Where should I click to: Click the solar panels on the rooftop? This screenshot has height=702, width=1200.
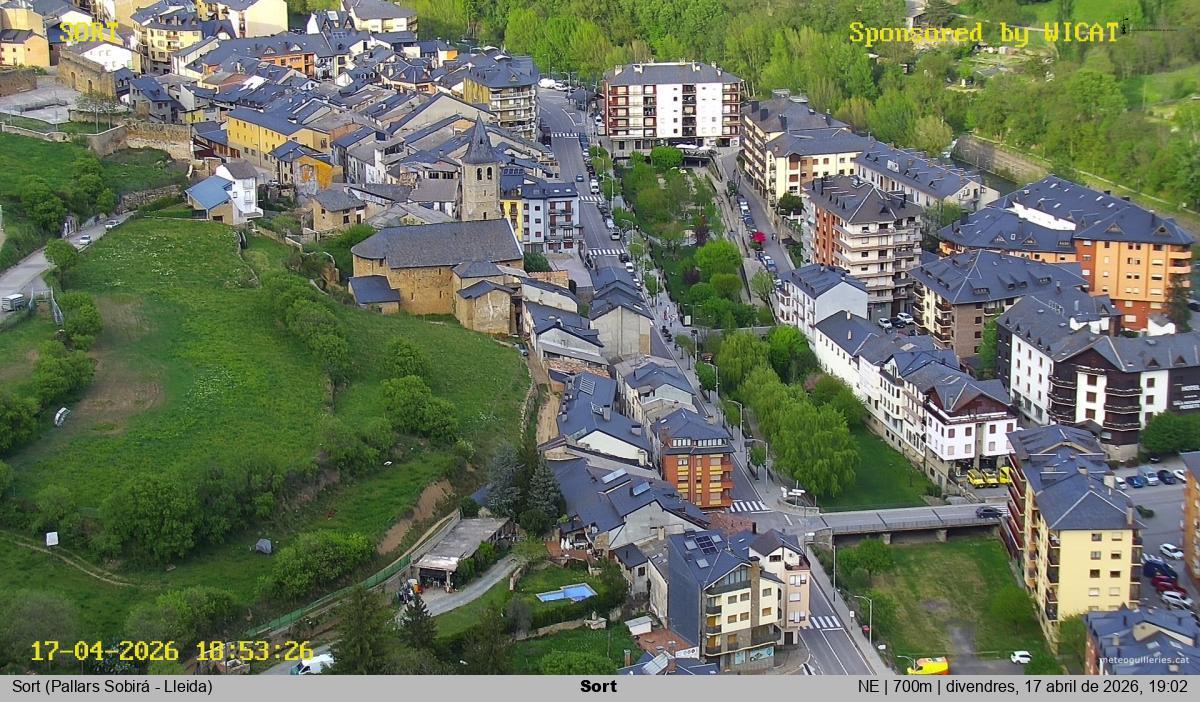[706, 544]
